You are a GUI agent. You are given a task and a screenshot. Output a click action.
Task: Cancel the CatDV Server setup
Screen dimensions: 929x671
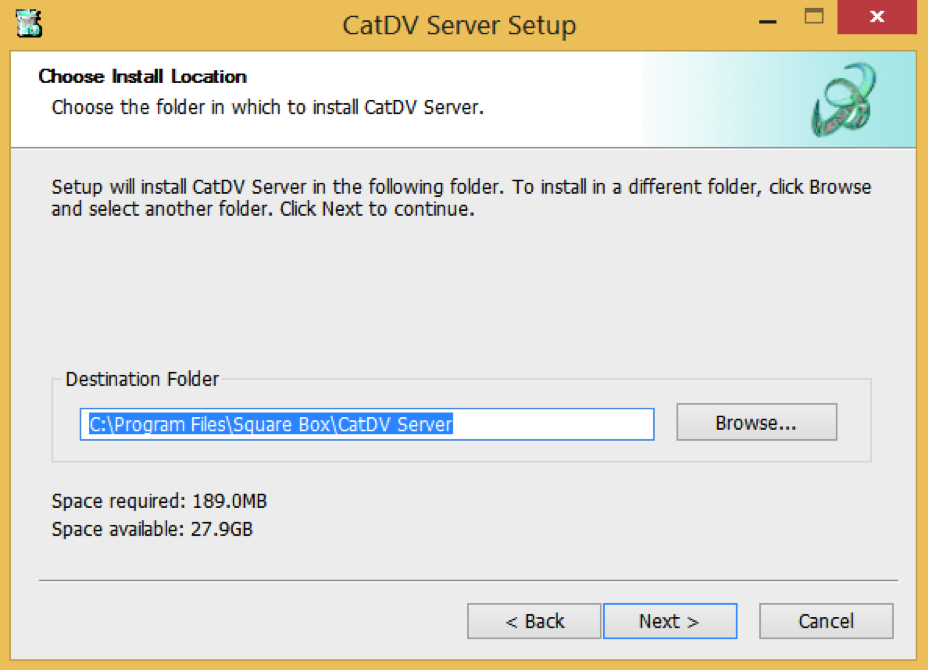click(x=825, y=621)
